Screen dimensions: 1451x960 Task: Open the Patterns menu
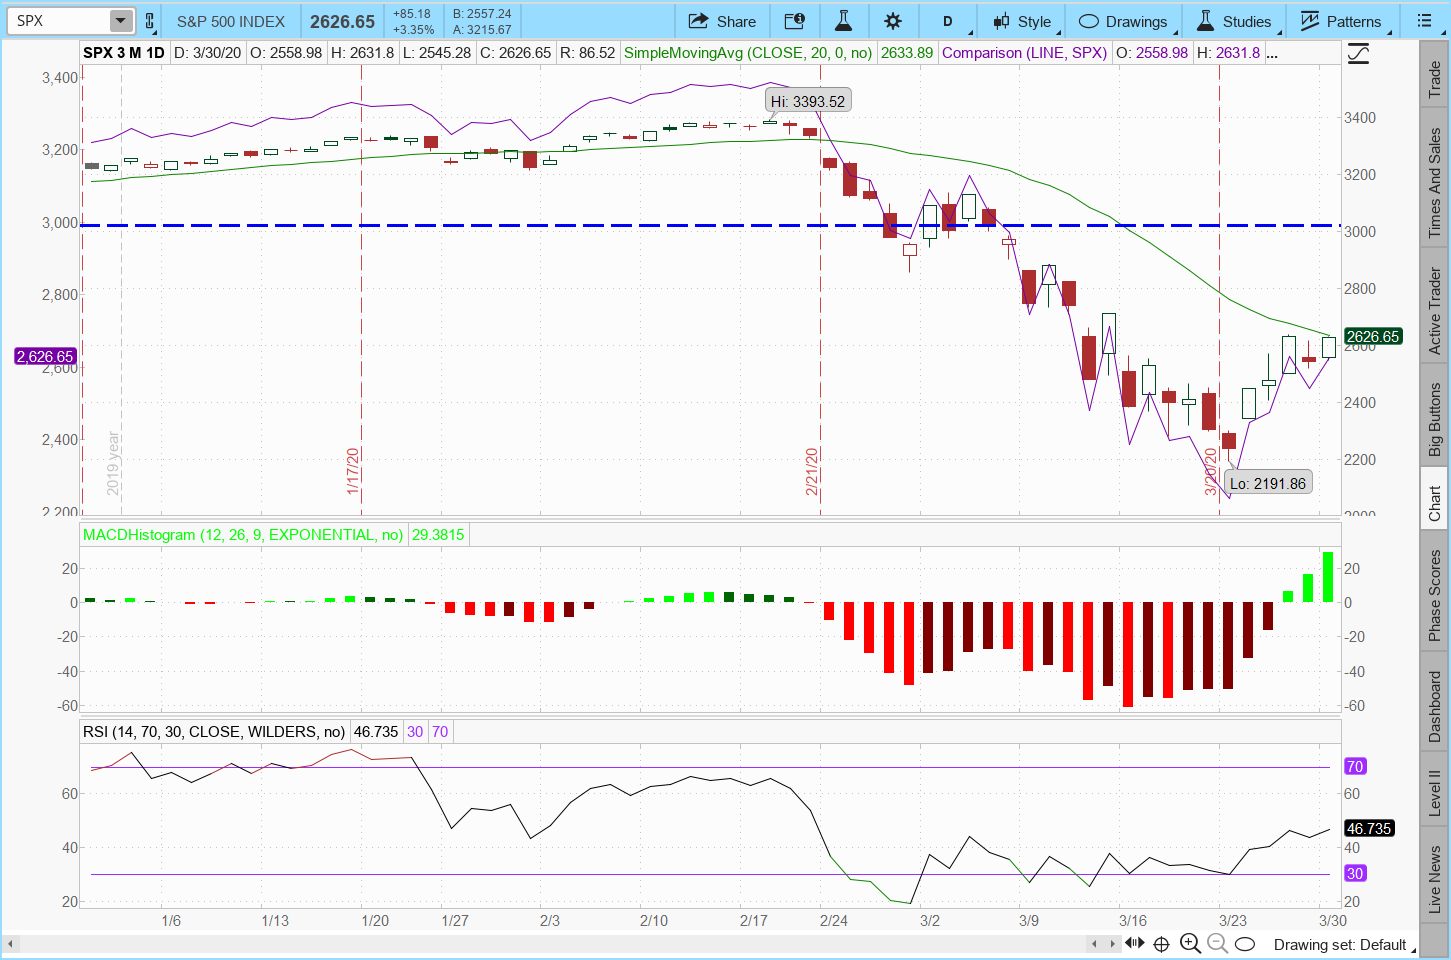tap(1341, 21)
